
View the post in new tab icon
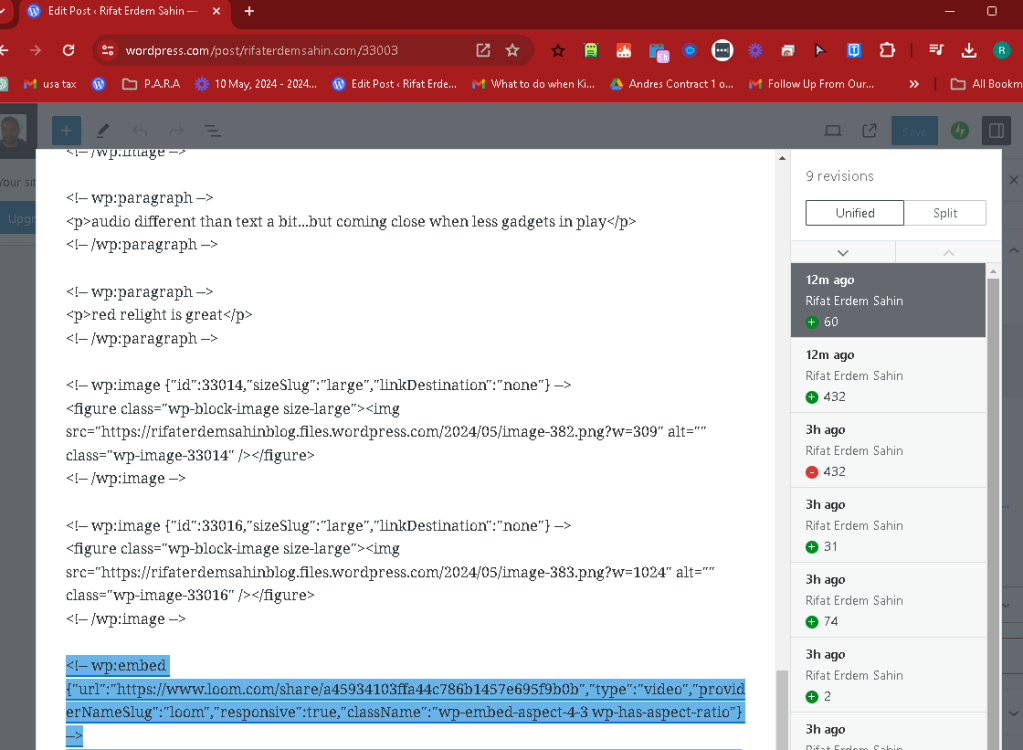(x=869, y=131)
